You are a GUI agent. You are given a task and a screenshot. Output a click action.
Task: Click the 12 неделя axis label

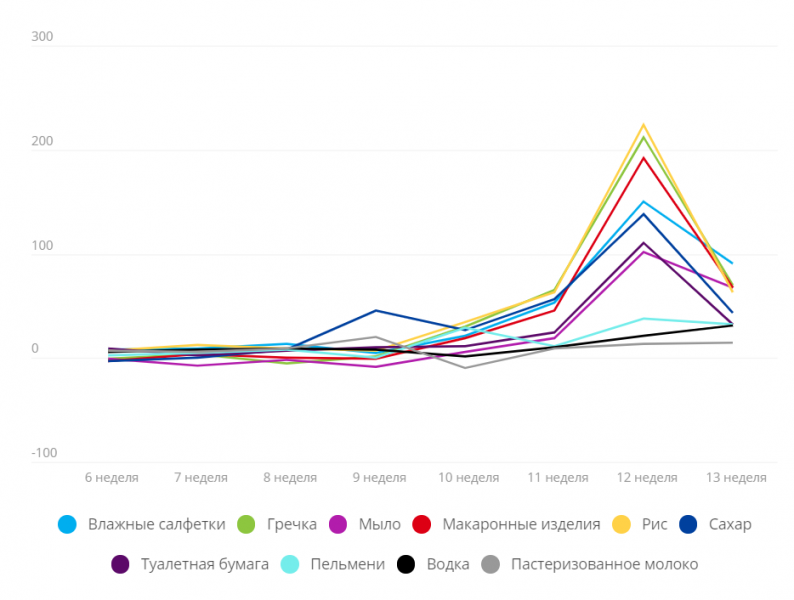647,477
